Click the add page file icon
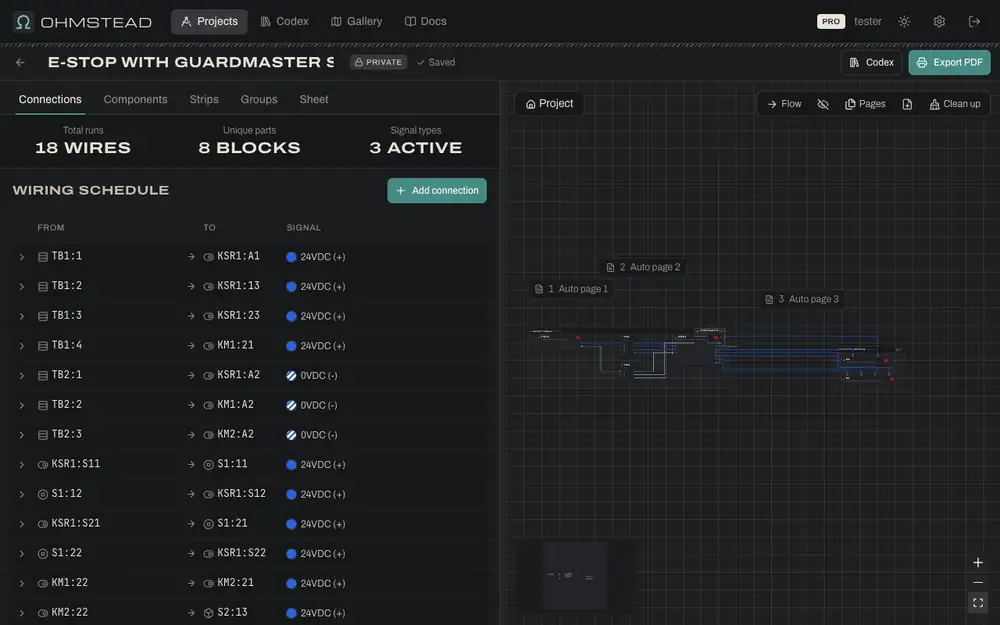 (907, 104)
